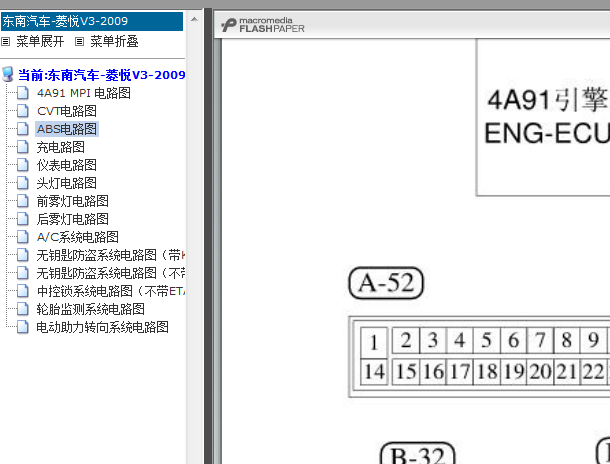The width and height of the screenshot is (610, 464).
Task: Click the page icon beside 头灯电路图
Action: [x=23, y=183]
